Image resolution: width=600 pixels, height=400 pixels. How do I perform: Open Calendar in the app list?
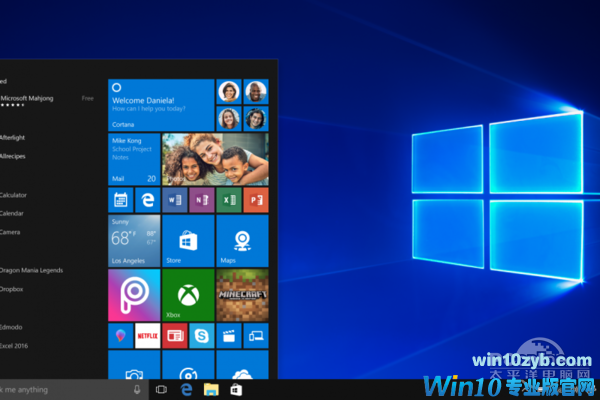[x=12, y=213]
